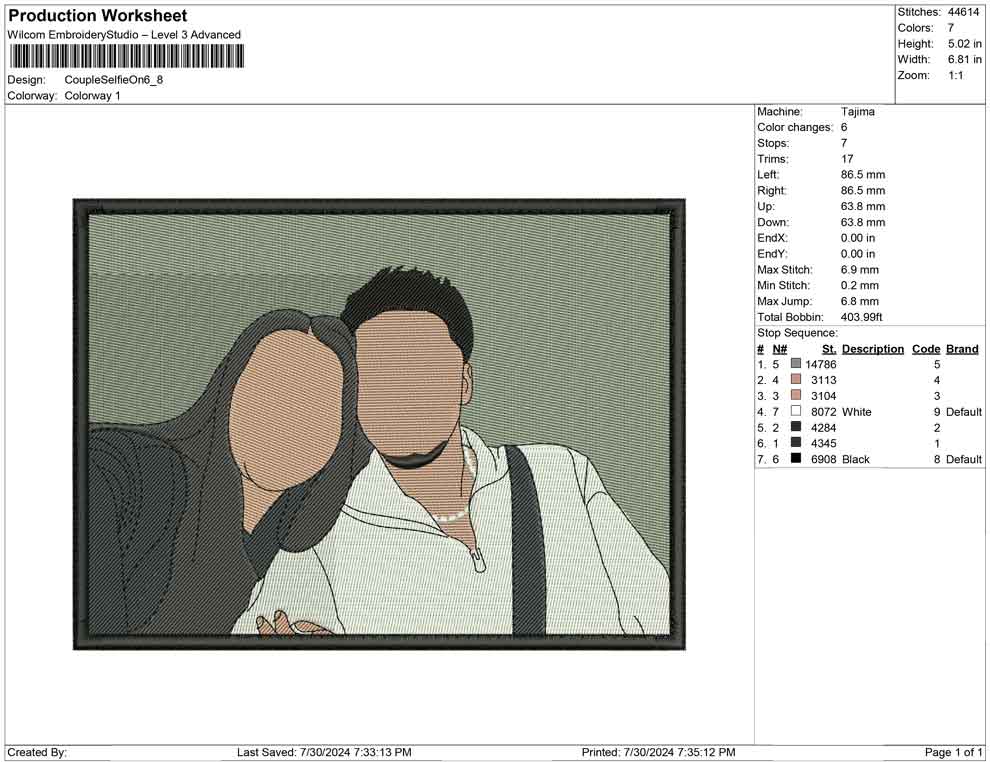
Task: Select the white swatch in stop 4
Action: pos(796,412)
